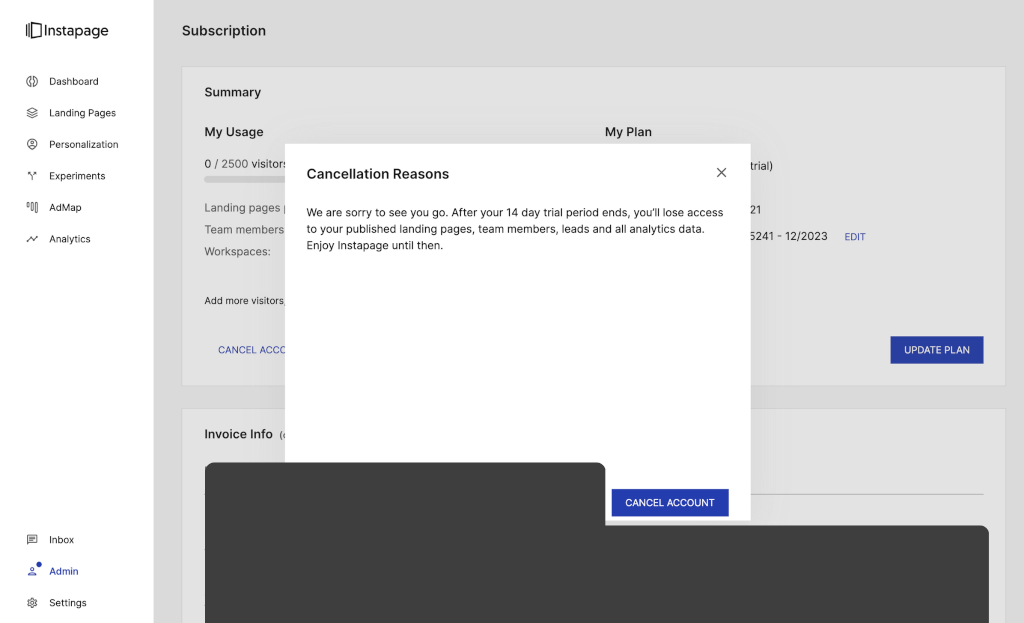Click the AdMap icon in sidebar
The image size is (1024, 623).
pos(32,207)
